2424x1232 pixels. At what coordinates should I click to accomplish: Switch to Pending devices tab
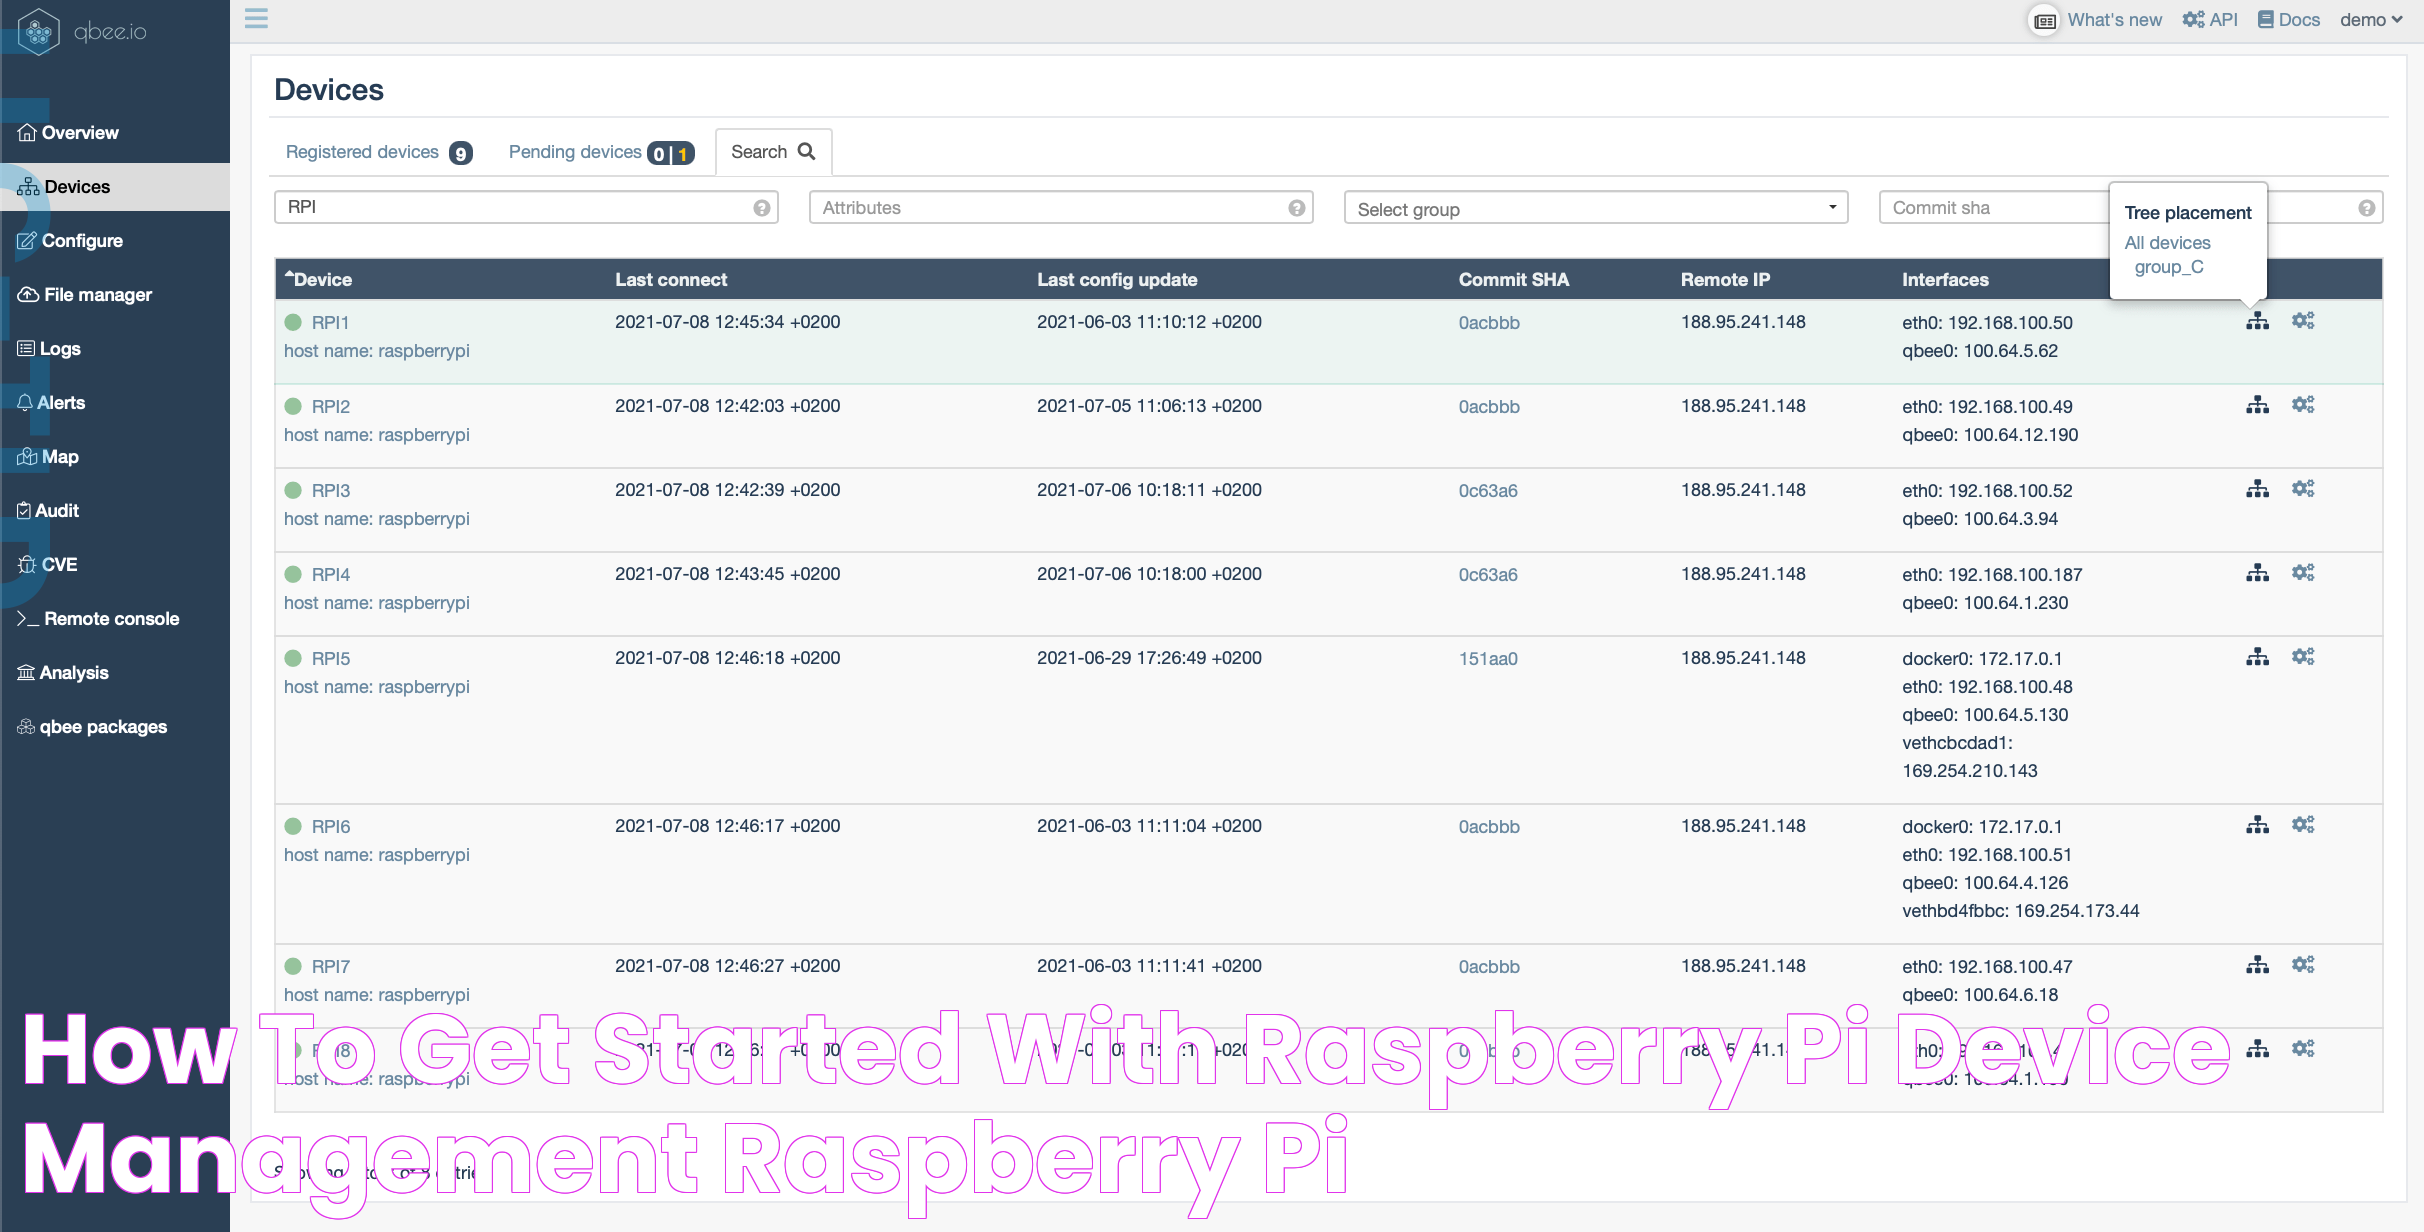603,151
